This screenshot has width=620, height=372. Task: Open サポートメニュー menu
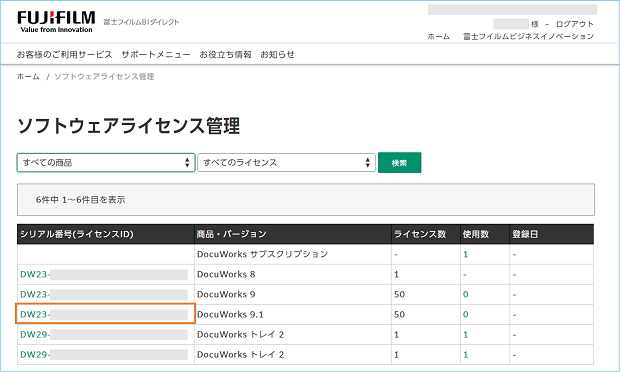(156, 55)
